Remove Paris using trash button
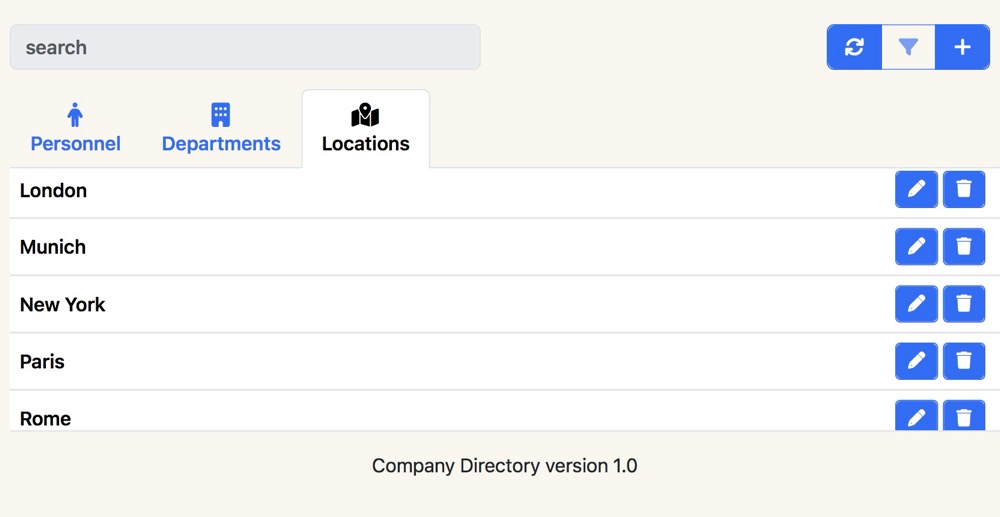This screenshot has height=517, width=1000. (964, 361)
